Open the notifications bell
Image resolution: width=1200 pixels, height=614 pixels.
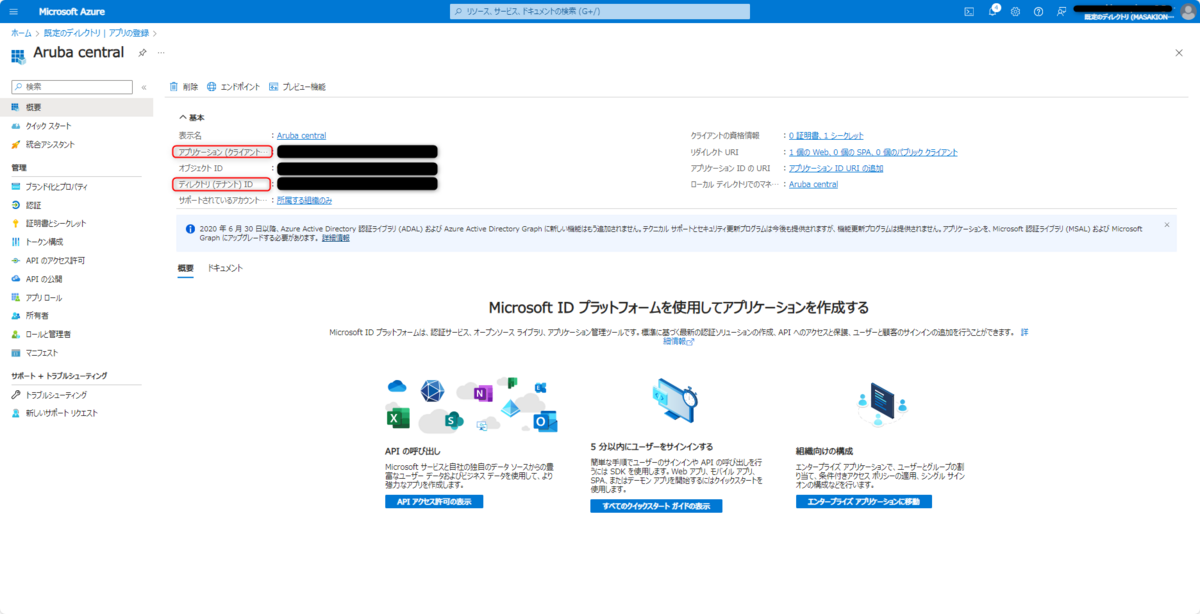pyautogui.click(x=993, y=11)
